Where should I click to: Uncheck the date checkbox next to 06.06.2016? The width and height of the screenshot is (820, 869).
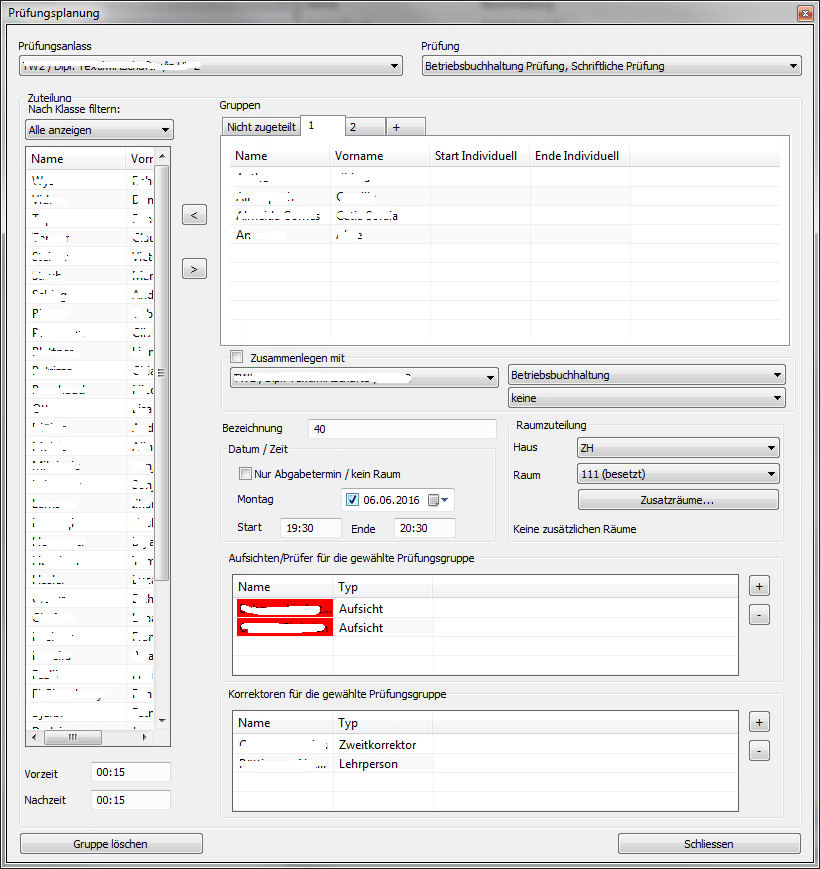click(x=352, y=500)
